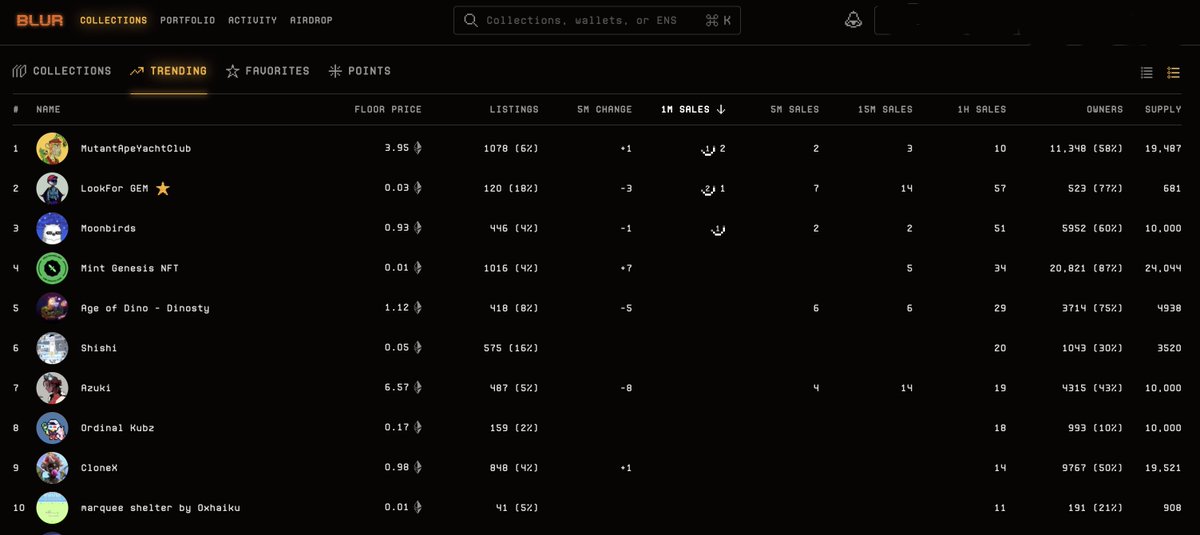Sort by Owners column header

(x=1105, y=109)
